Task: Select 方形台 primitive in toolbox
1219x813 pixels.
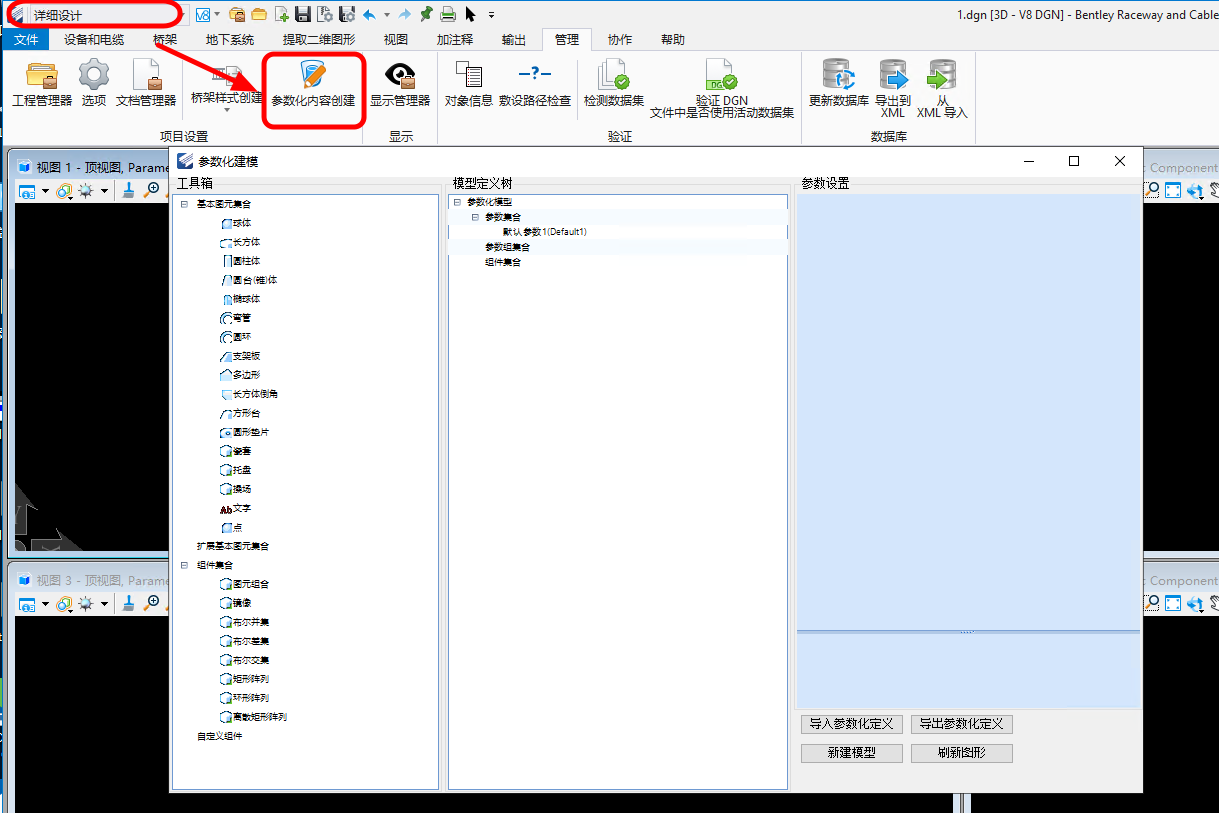Action: [240, 413]
